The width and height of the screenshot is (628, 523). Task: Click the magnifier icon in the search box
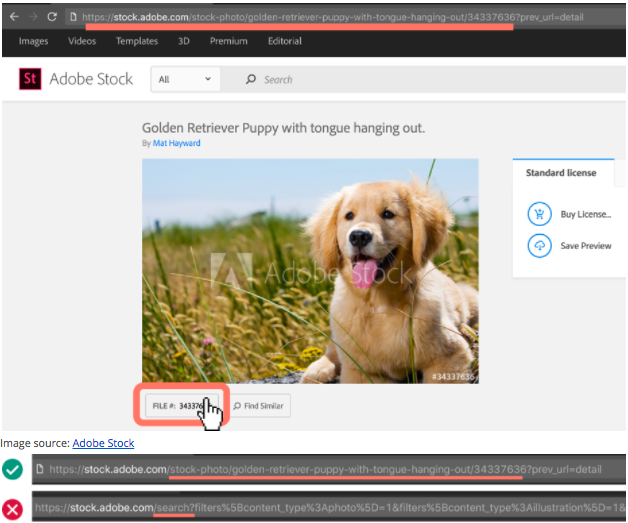tap(251, 80)
